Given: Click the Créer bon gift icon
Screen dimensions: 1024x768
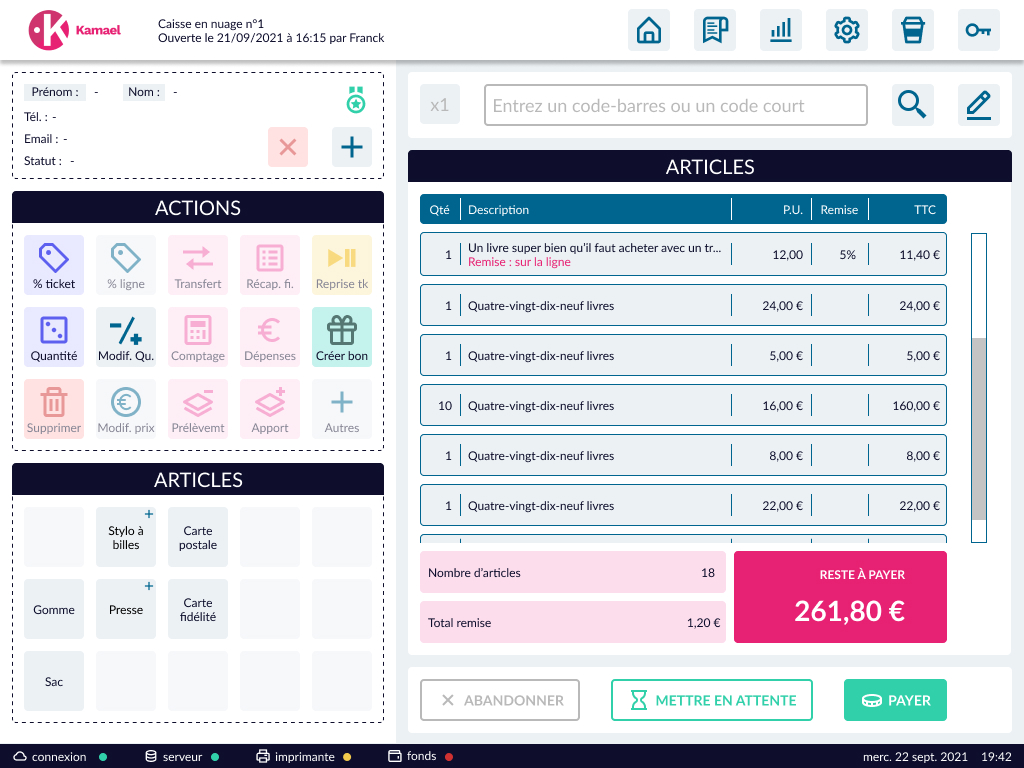Looking at the screenshot, I should point(342,337).
